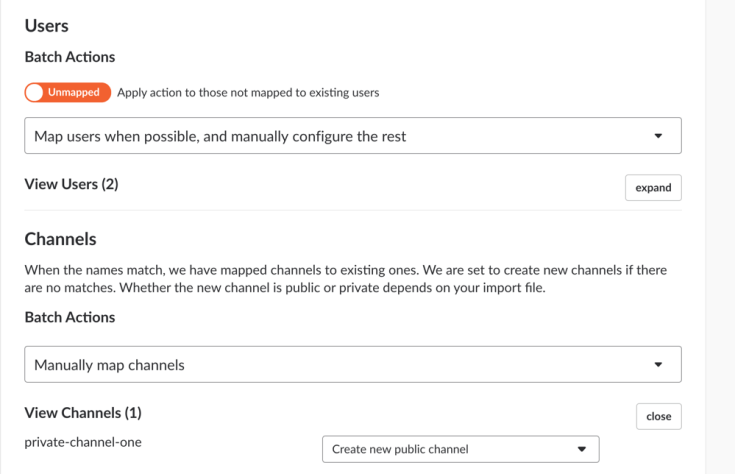Image resolution: width=735 pixels, height=474 pixels.
Task: Click "Apply action to those not mapped" label
Action: tap(248, 93)
